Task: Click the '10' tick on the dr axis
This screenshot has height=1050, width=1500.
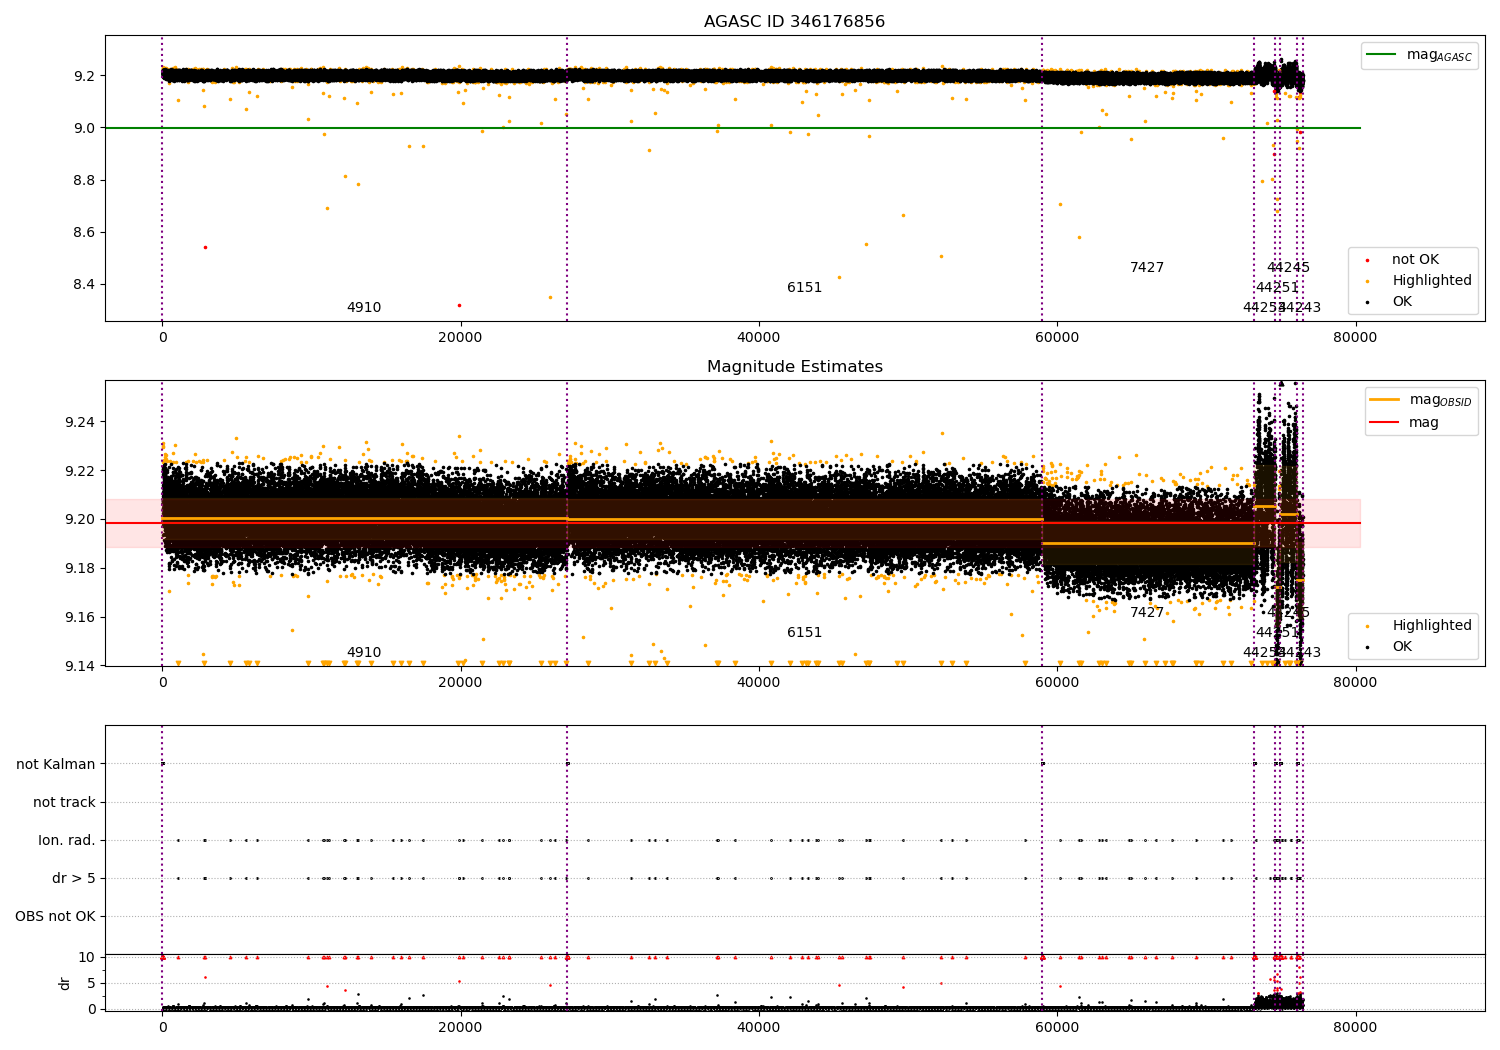Action: point(87,957)
